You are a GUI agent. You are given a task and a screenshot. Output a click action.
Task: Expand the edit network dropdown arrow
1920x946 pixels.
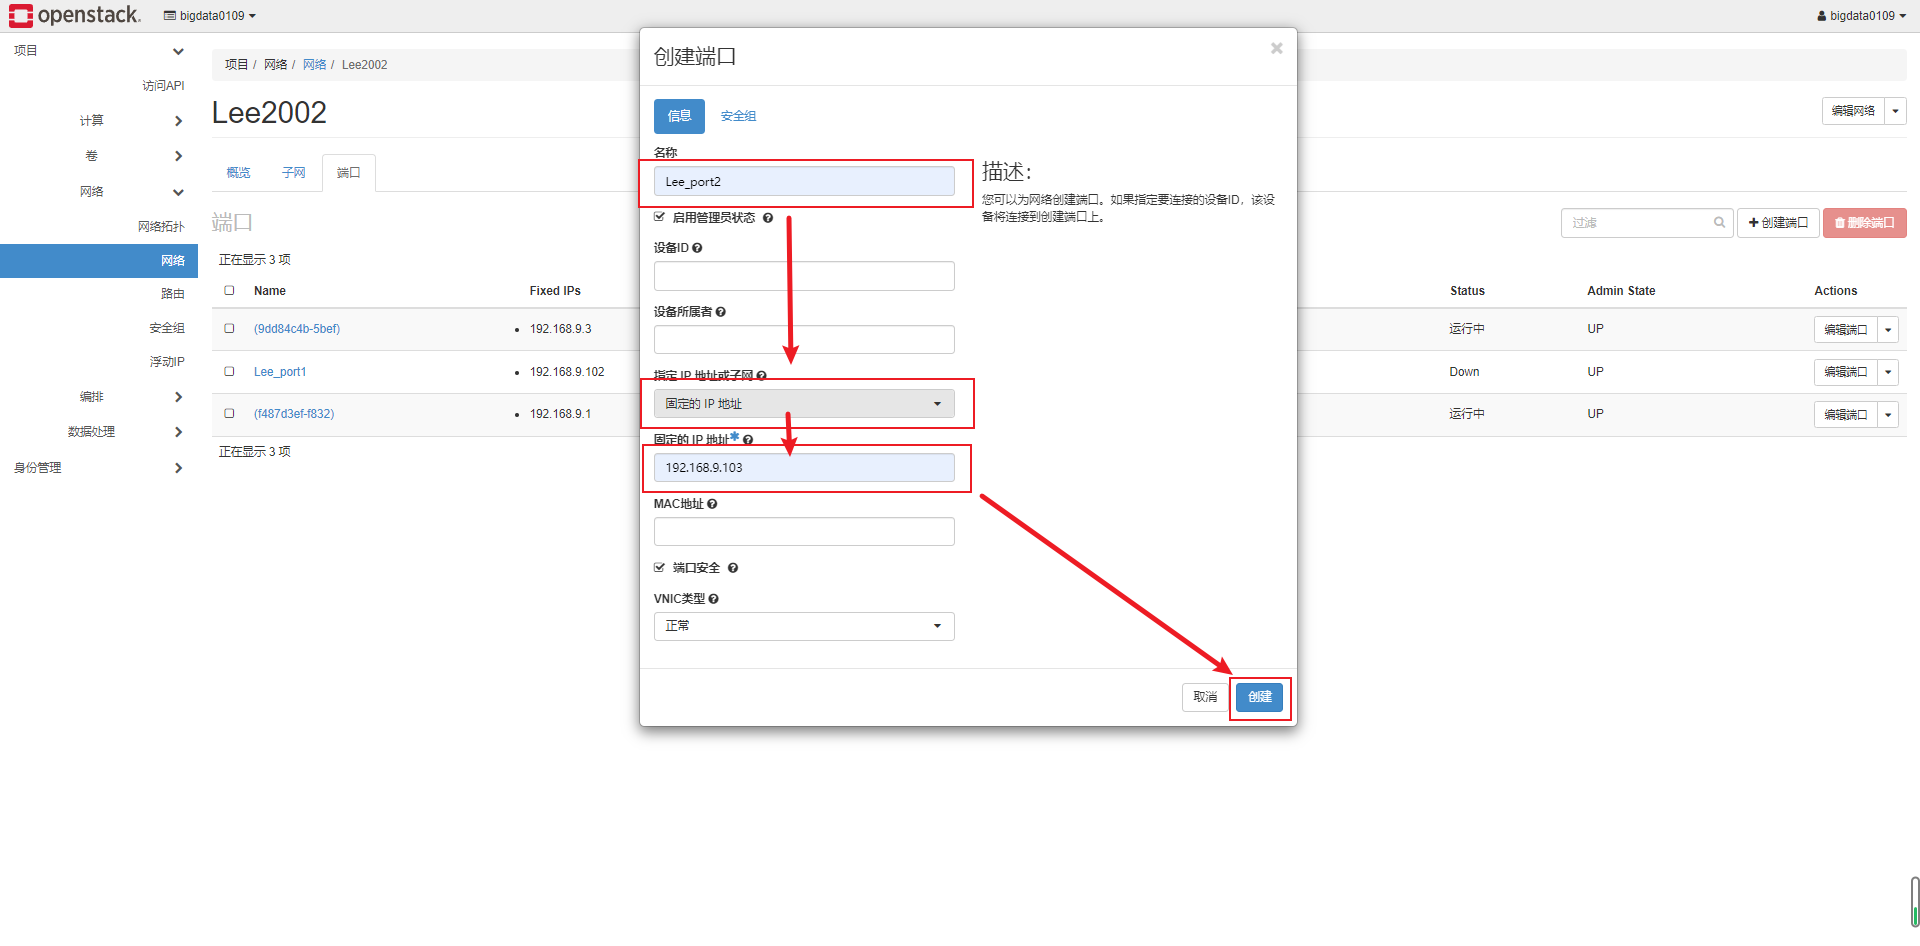[1895, 111]
